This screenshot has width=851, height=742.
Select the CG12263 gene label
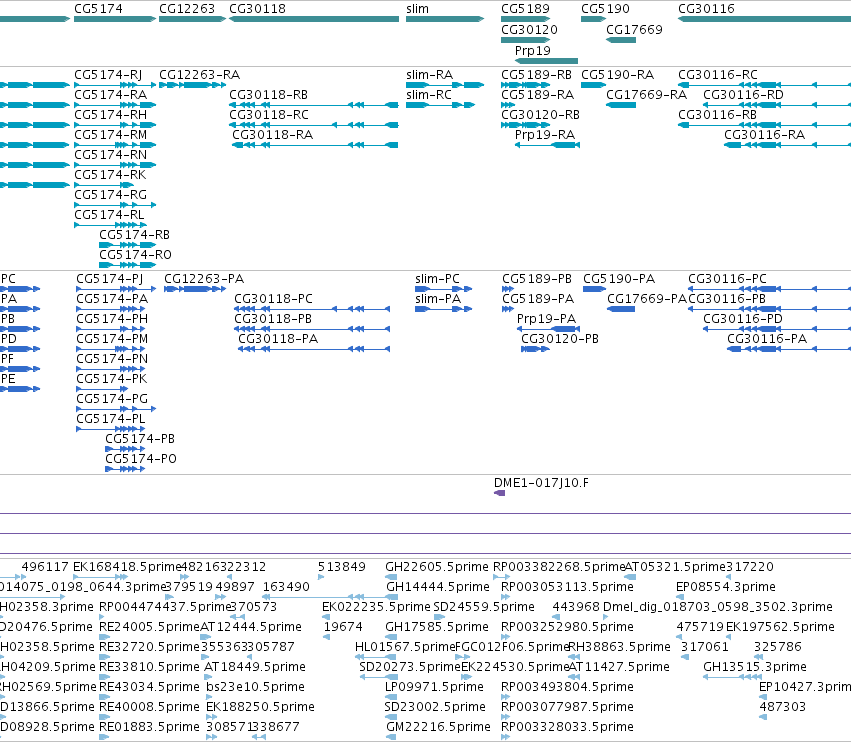187,9
